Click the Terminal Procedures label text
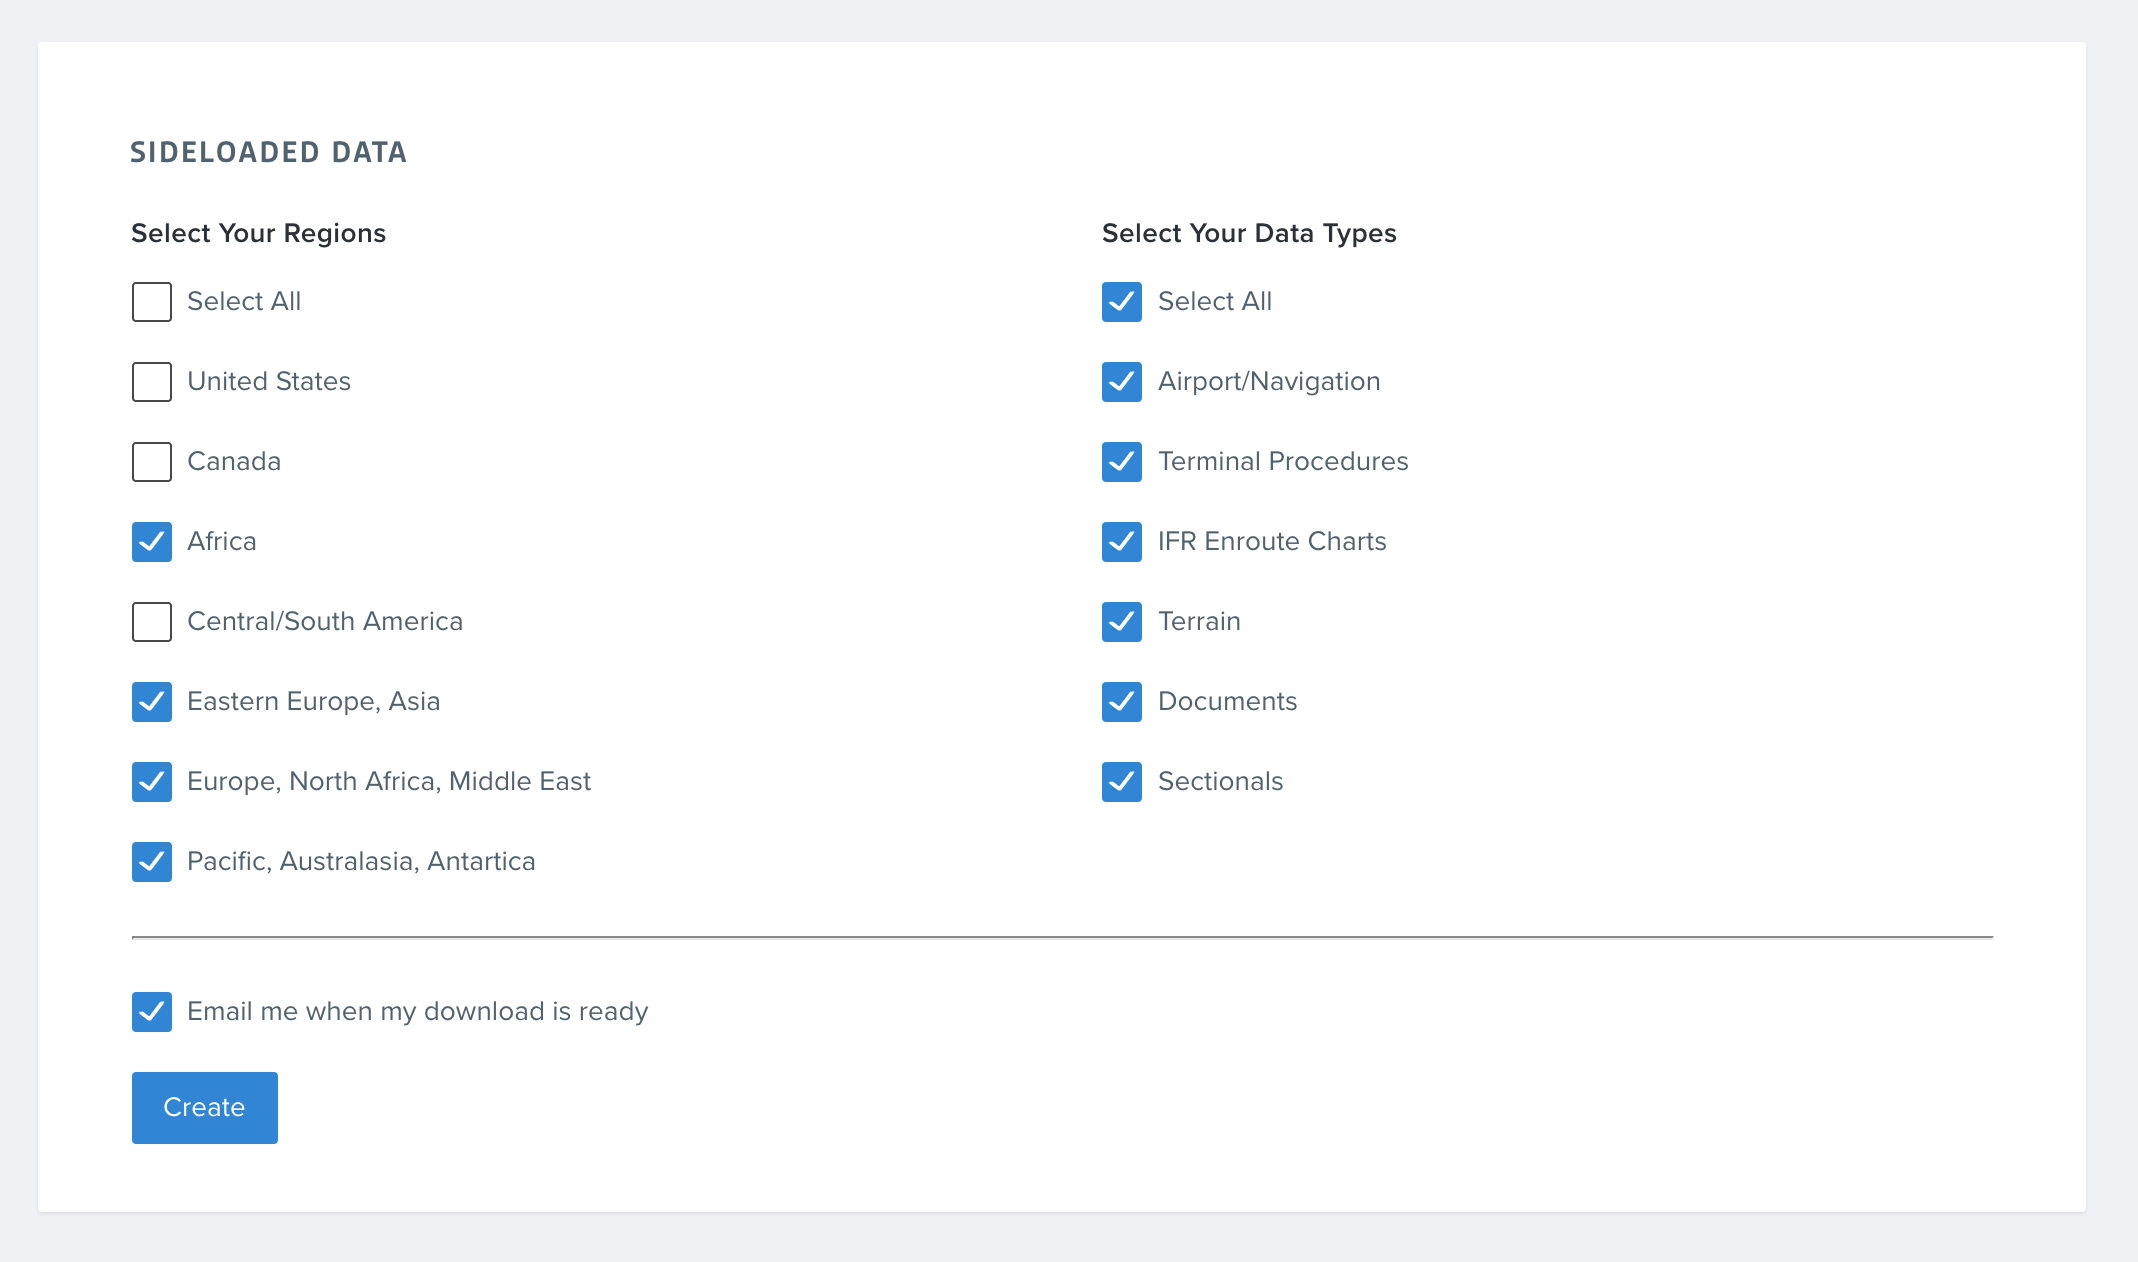The height and width of the screenshot is (1262, 2138). click(x=1283, y=461)
